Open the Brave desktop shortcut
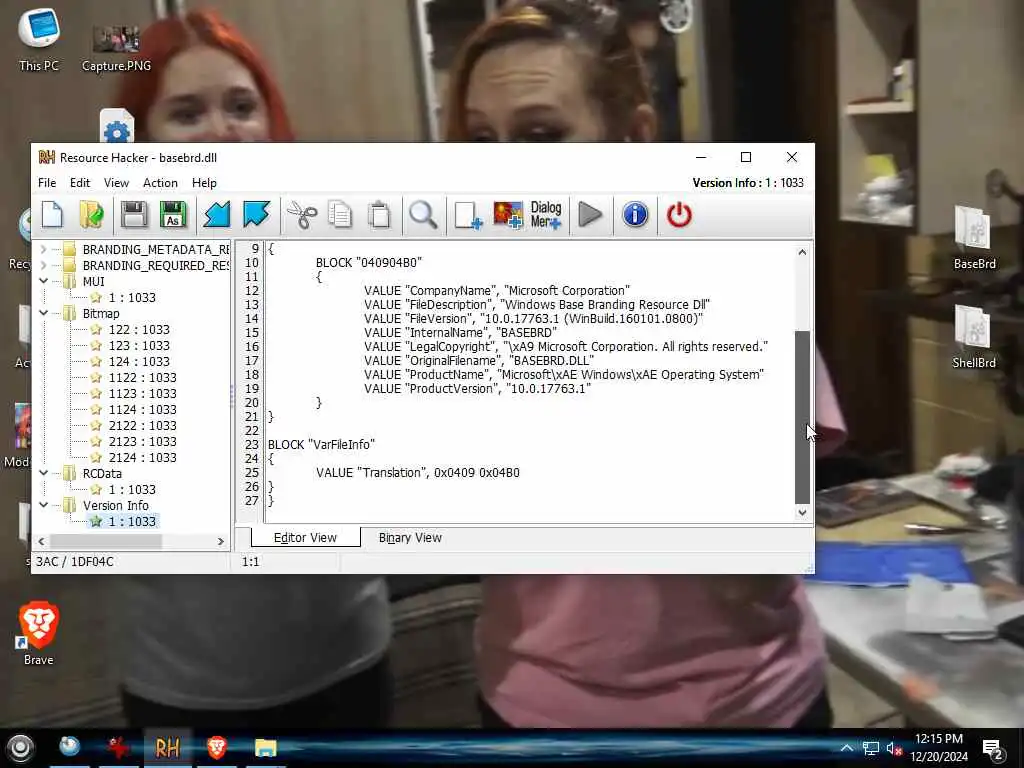The width and height of the screenshot is (1024, 768). pos(39,633)
